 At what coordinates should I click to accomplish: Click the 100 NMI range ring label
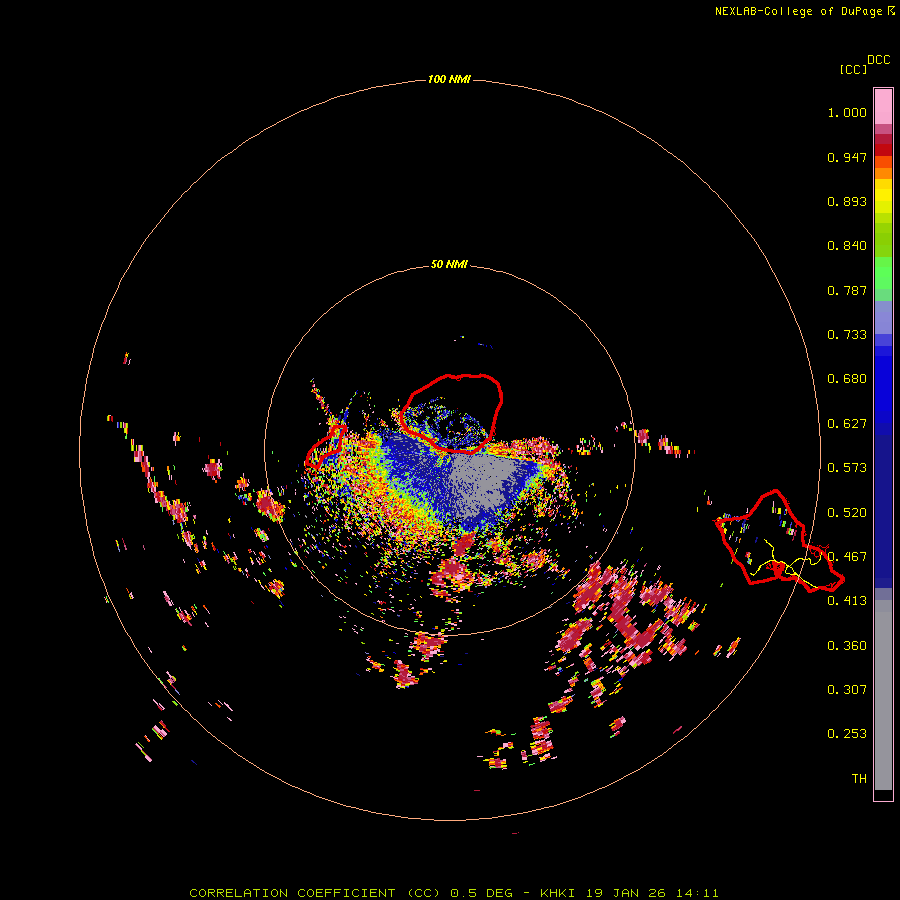[x=449, y=79]
